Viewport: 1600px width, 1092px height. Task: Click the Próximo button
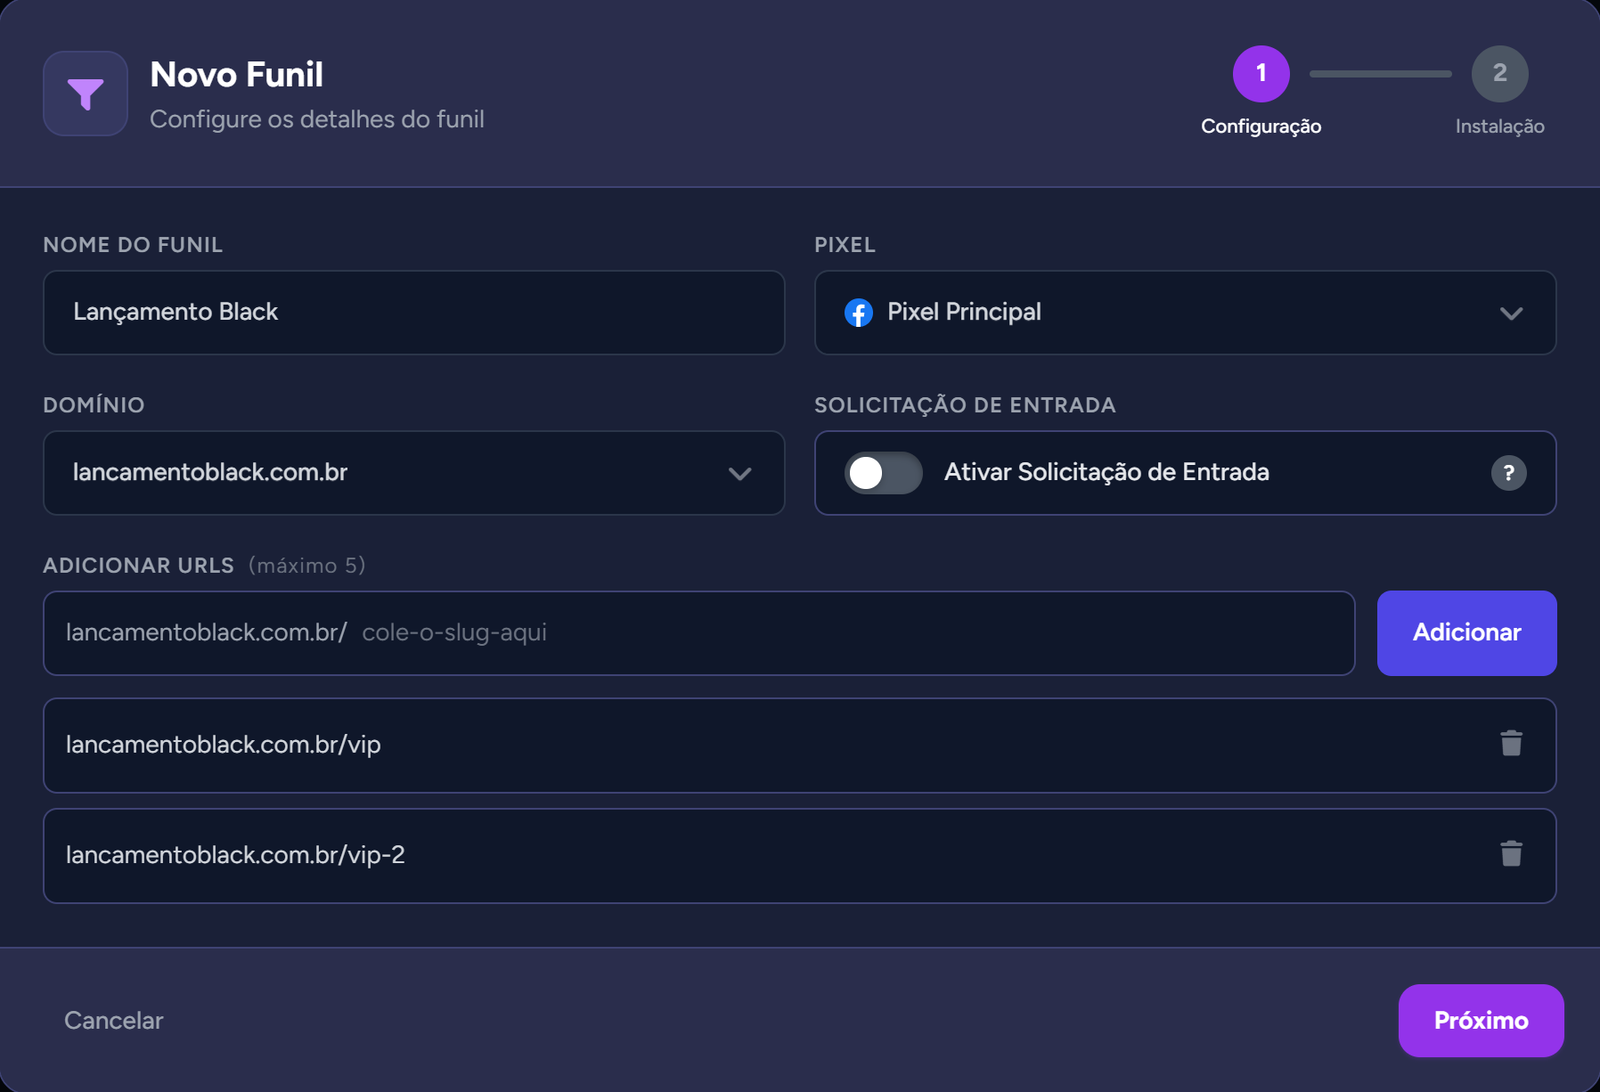(x=1481, y=1020)
